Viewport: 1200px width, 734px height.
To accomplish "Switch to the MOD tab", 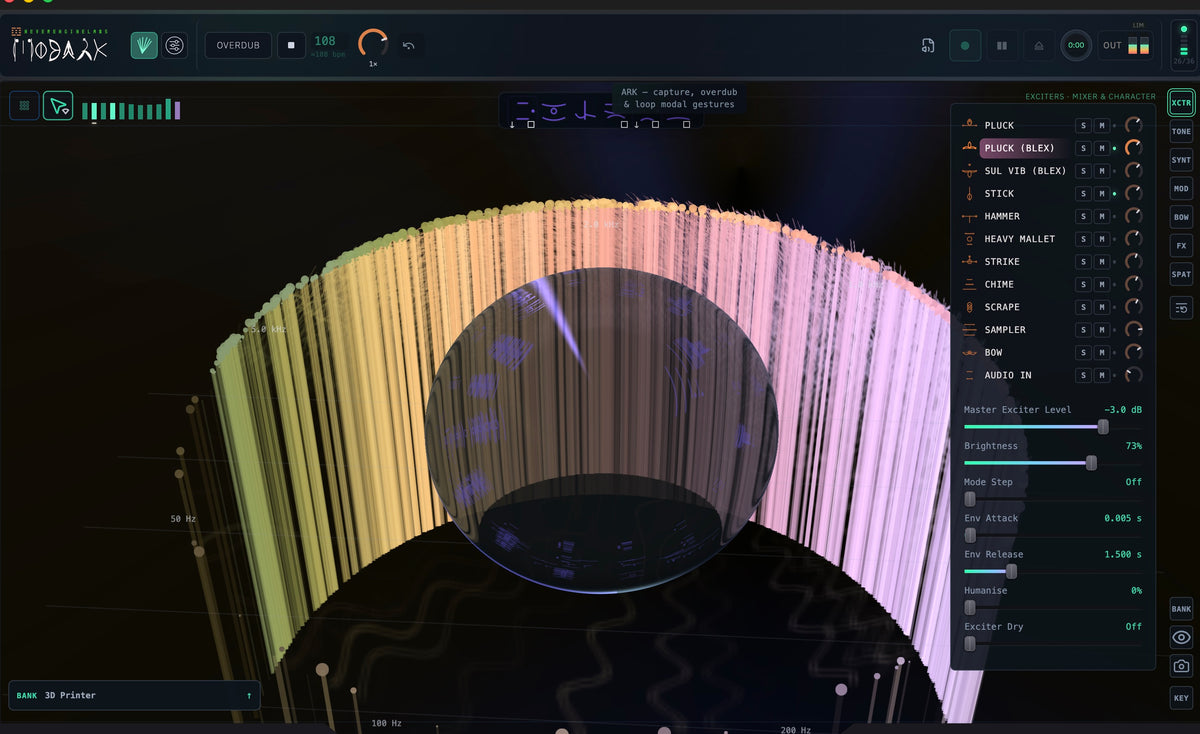I will 1181,188.
